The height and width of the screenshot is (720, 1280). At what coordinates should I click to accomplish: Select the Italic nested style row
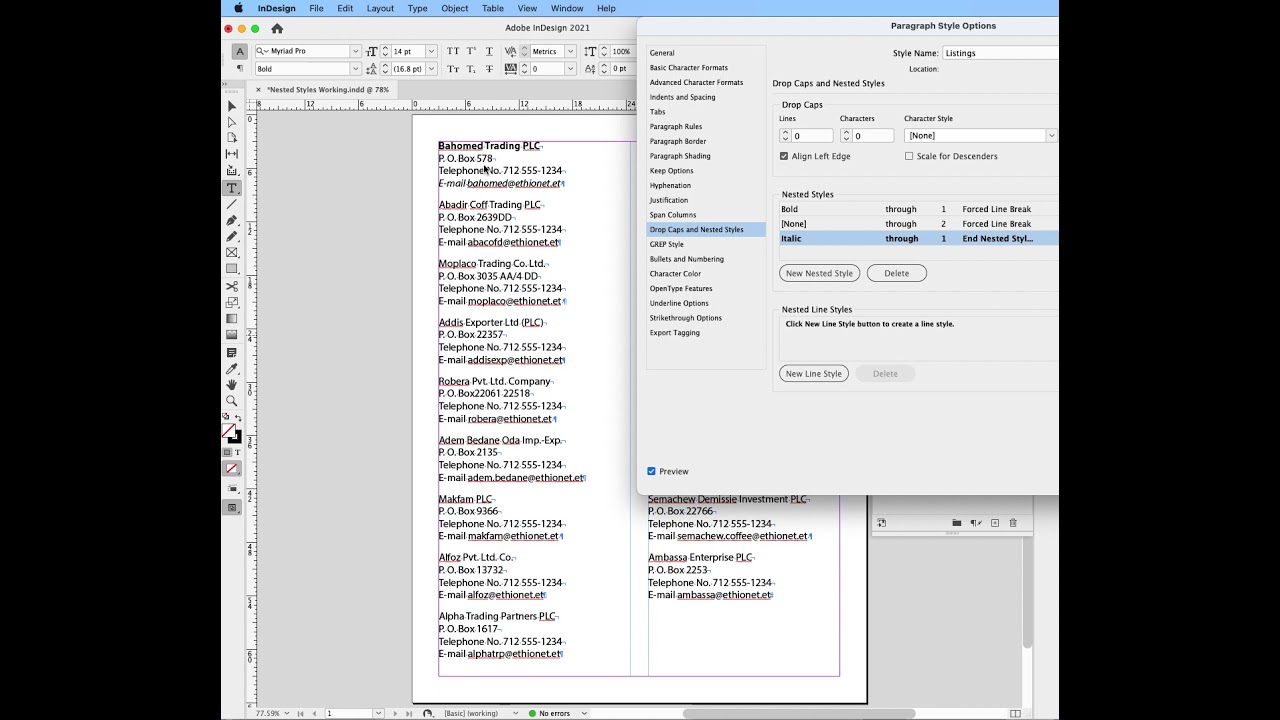(919, 239)
